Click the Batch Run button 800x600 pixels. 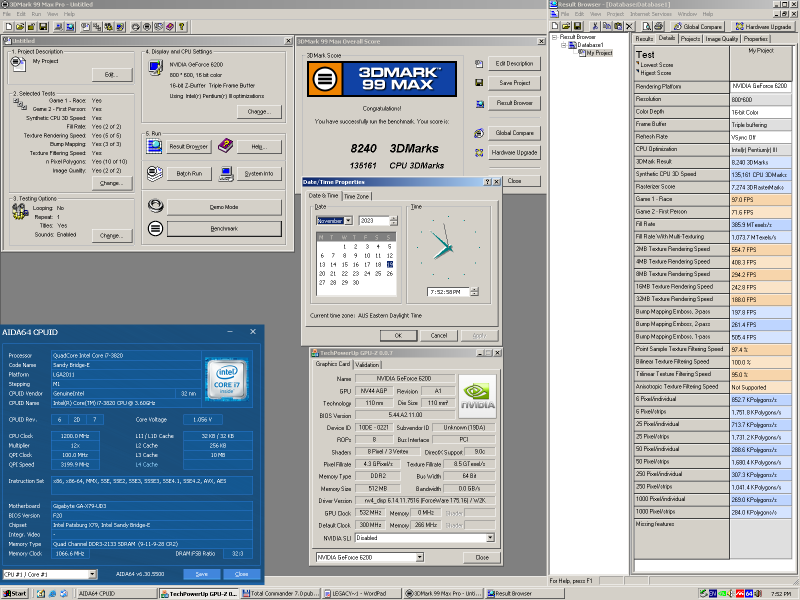(189, 173)
